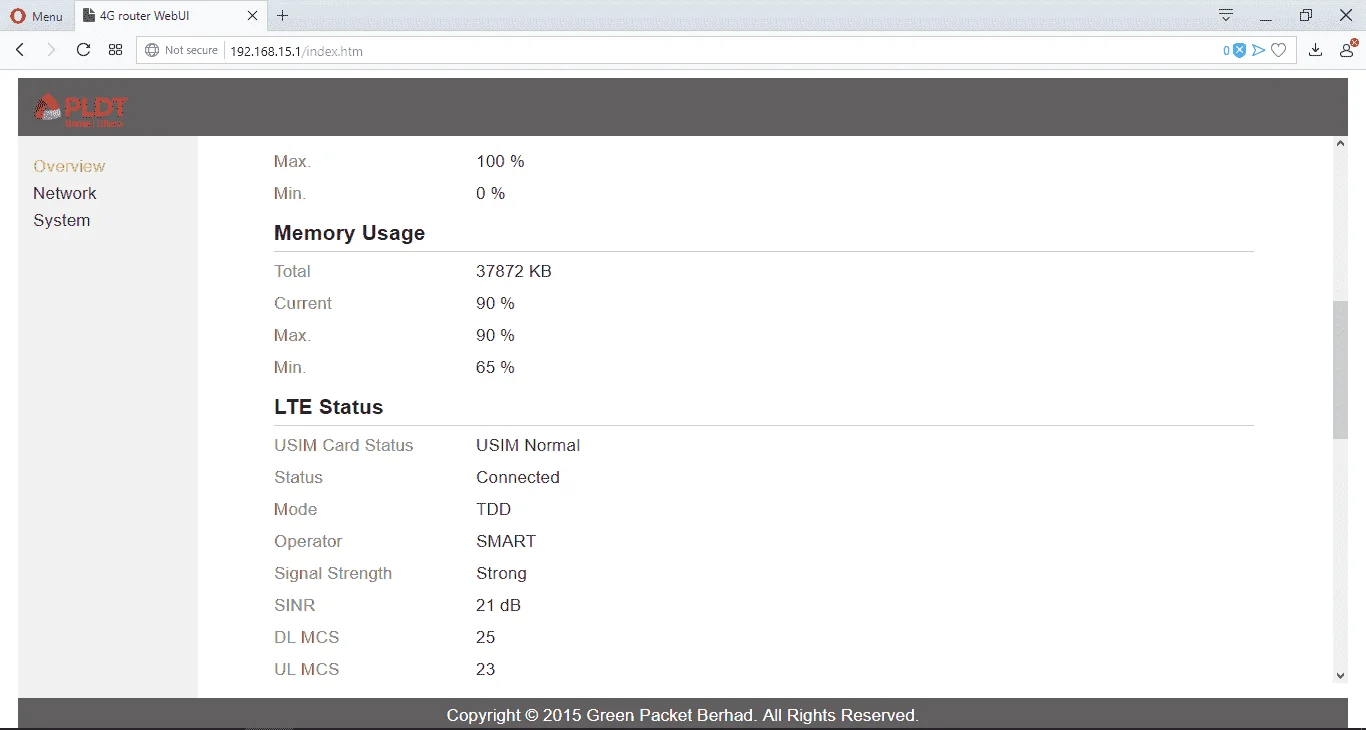Click the DL MCS label
The height and width of the screenshot is (730, 1366).
click(307, 637)
